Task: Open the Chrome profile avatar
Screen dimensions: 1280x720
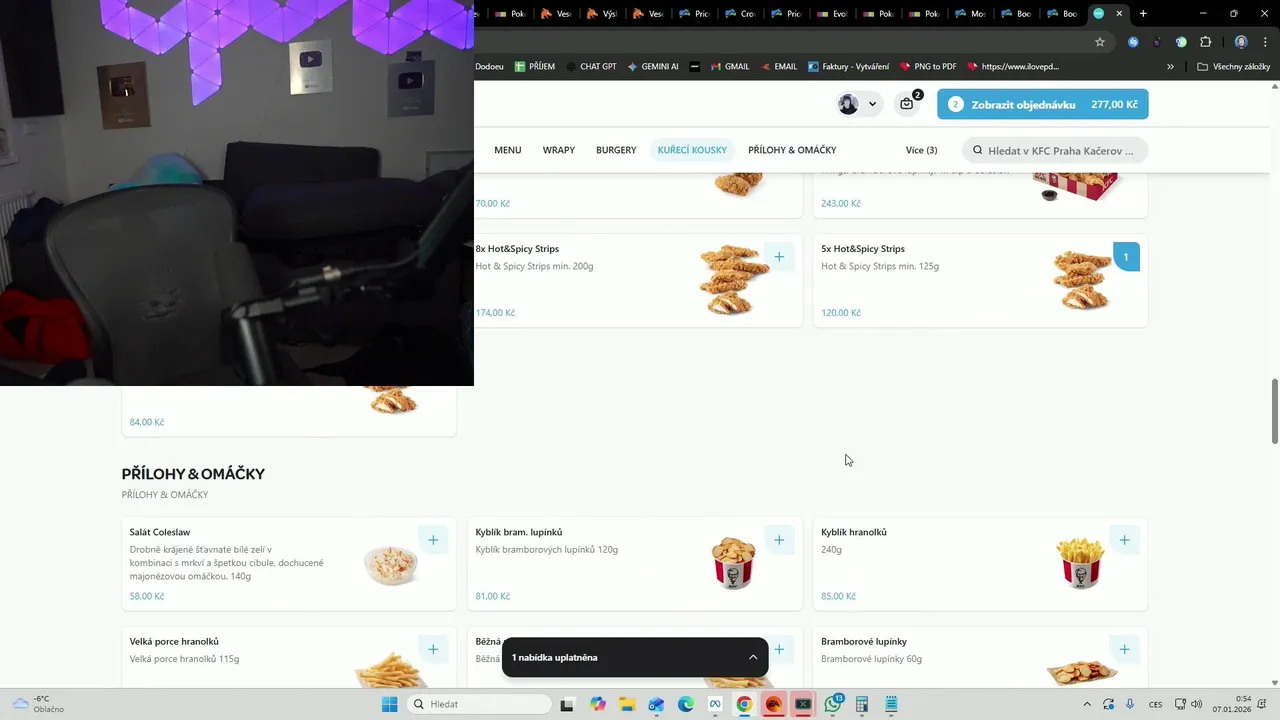Action: [x=1241, y=42]
